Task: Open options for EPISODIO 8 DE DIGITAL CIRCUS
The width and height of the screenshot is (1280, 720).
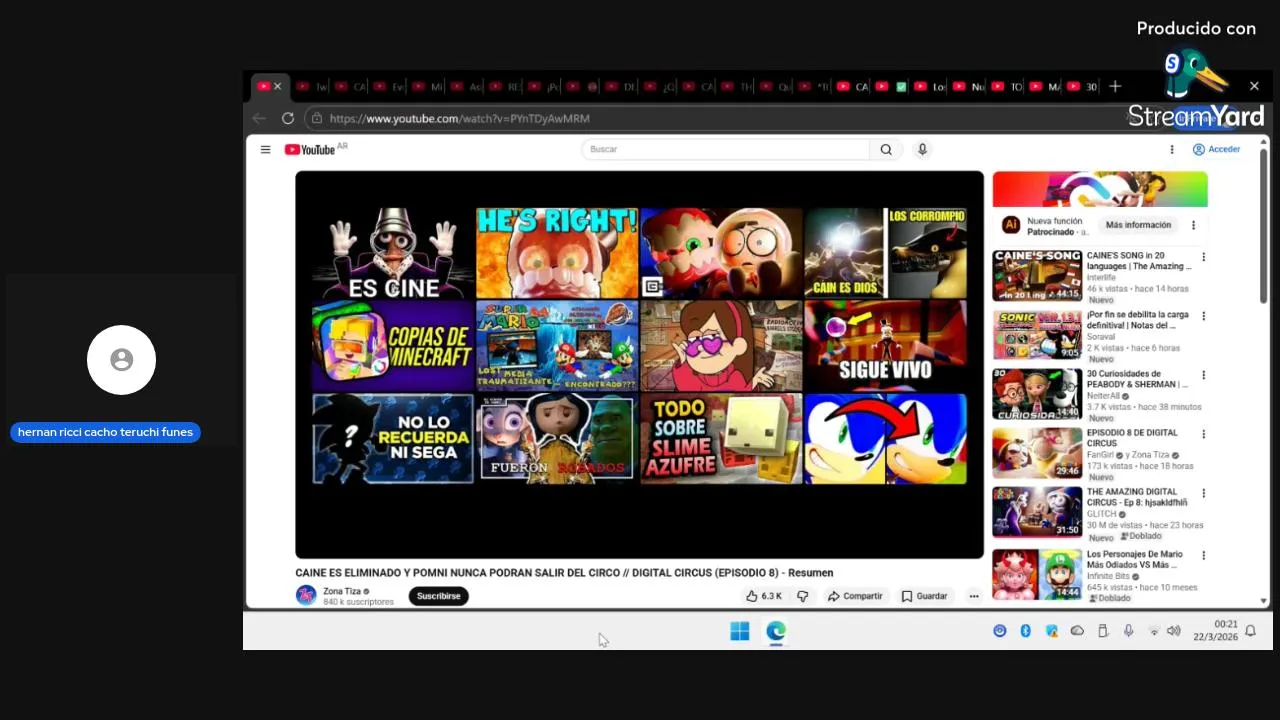Action: 1203,434
